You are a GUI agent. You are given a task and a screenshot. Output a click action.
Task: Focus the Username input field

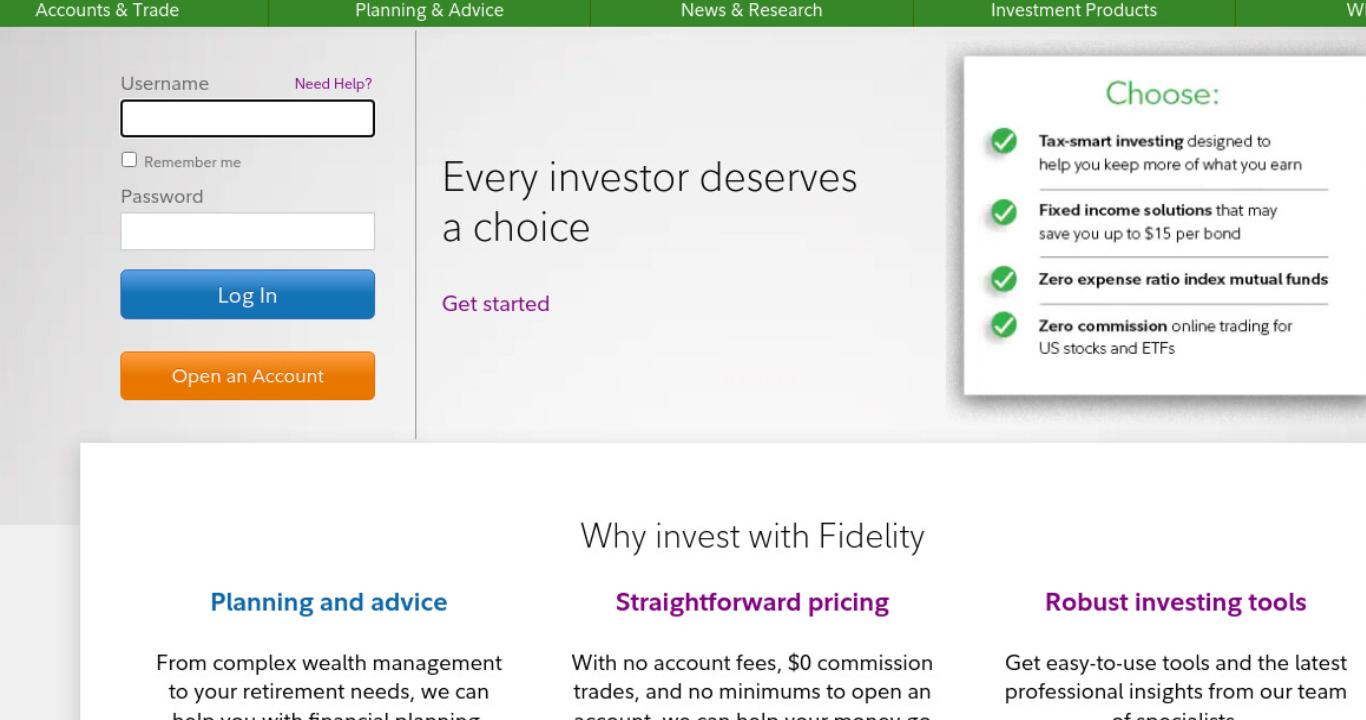click(247, 118)
